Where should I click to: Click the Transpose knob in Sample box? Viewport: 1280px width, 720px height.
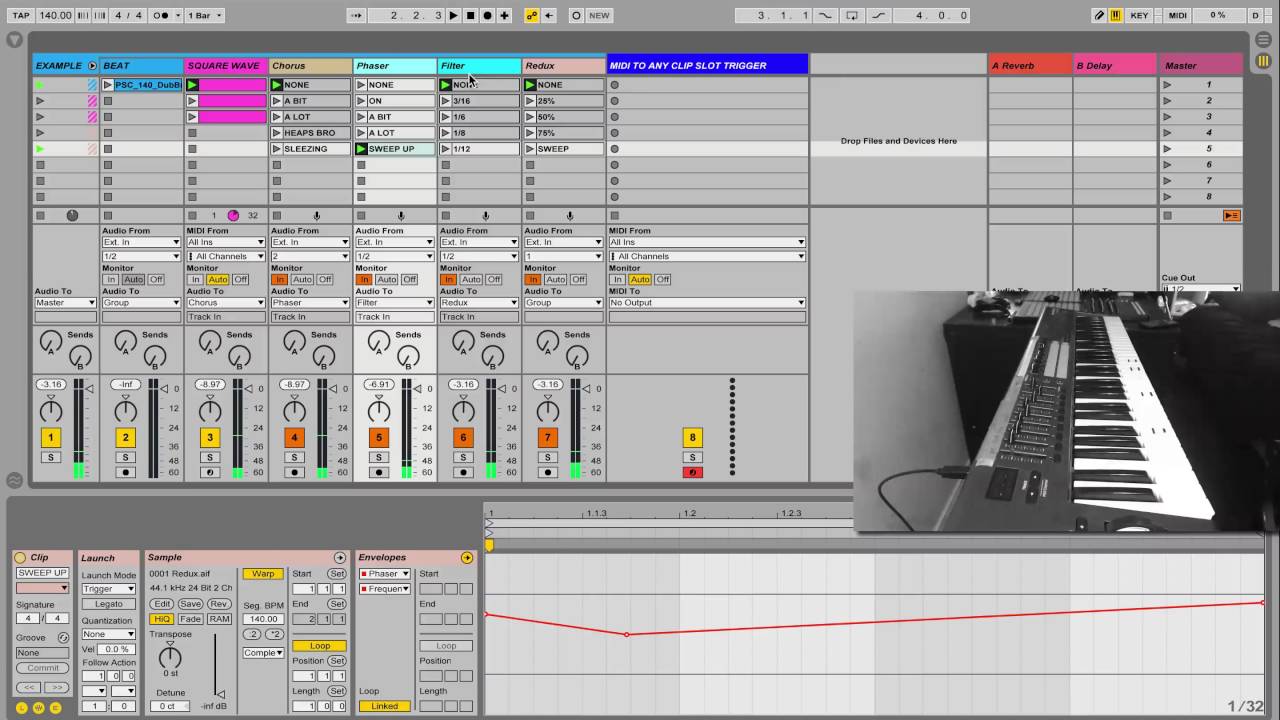(x=170, y=657)
